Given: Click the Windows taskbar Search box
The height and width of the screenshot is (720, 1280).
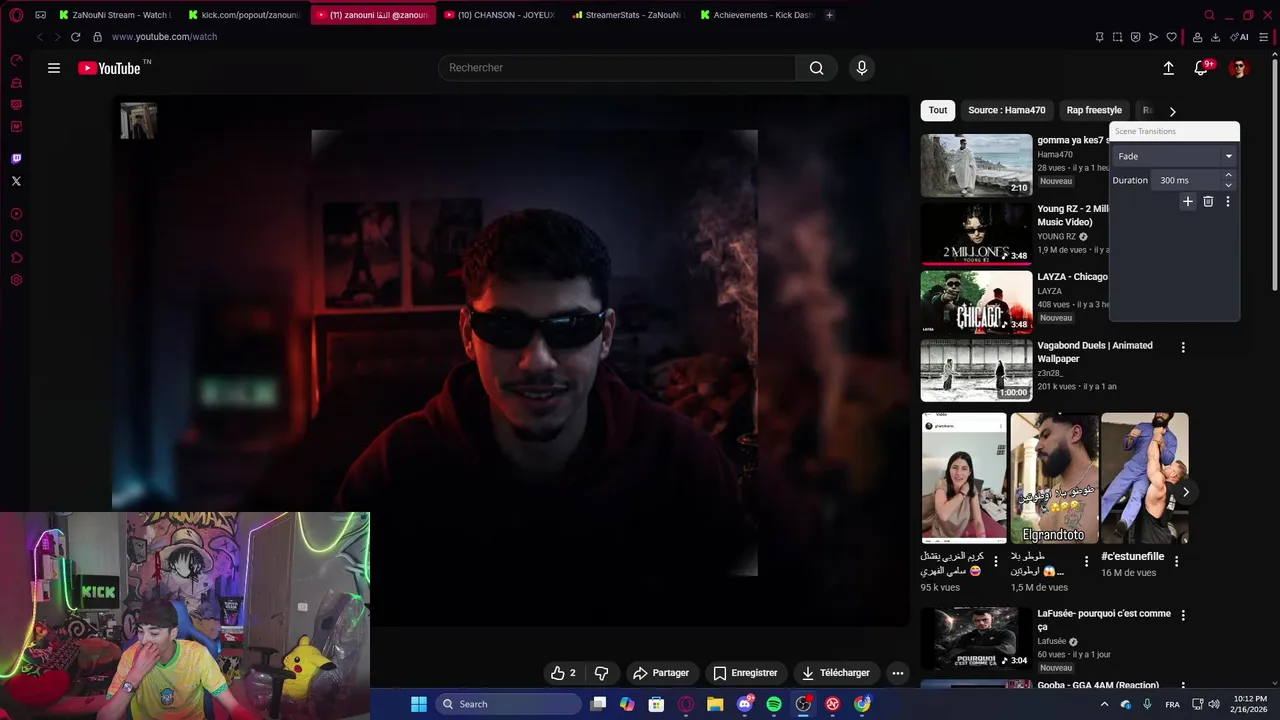Looking at the screenshot, I should pos(510,704).
